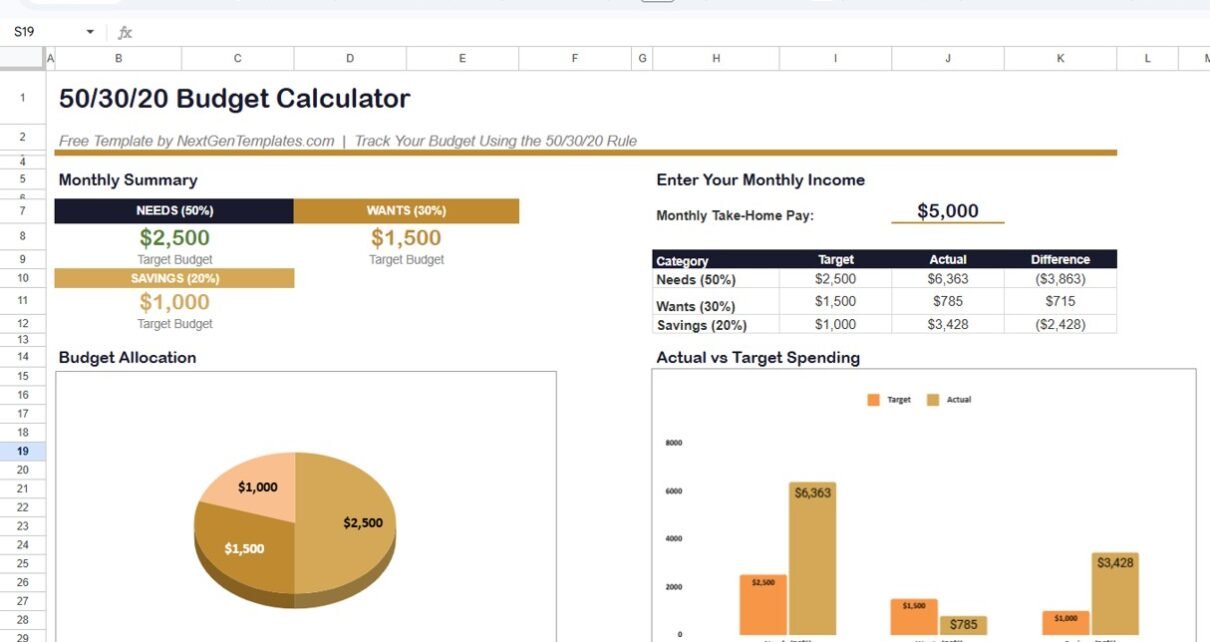Select the SAVINGS (20%) header cell
The image size is (1210, 642).
[x=174, y=278]
